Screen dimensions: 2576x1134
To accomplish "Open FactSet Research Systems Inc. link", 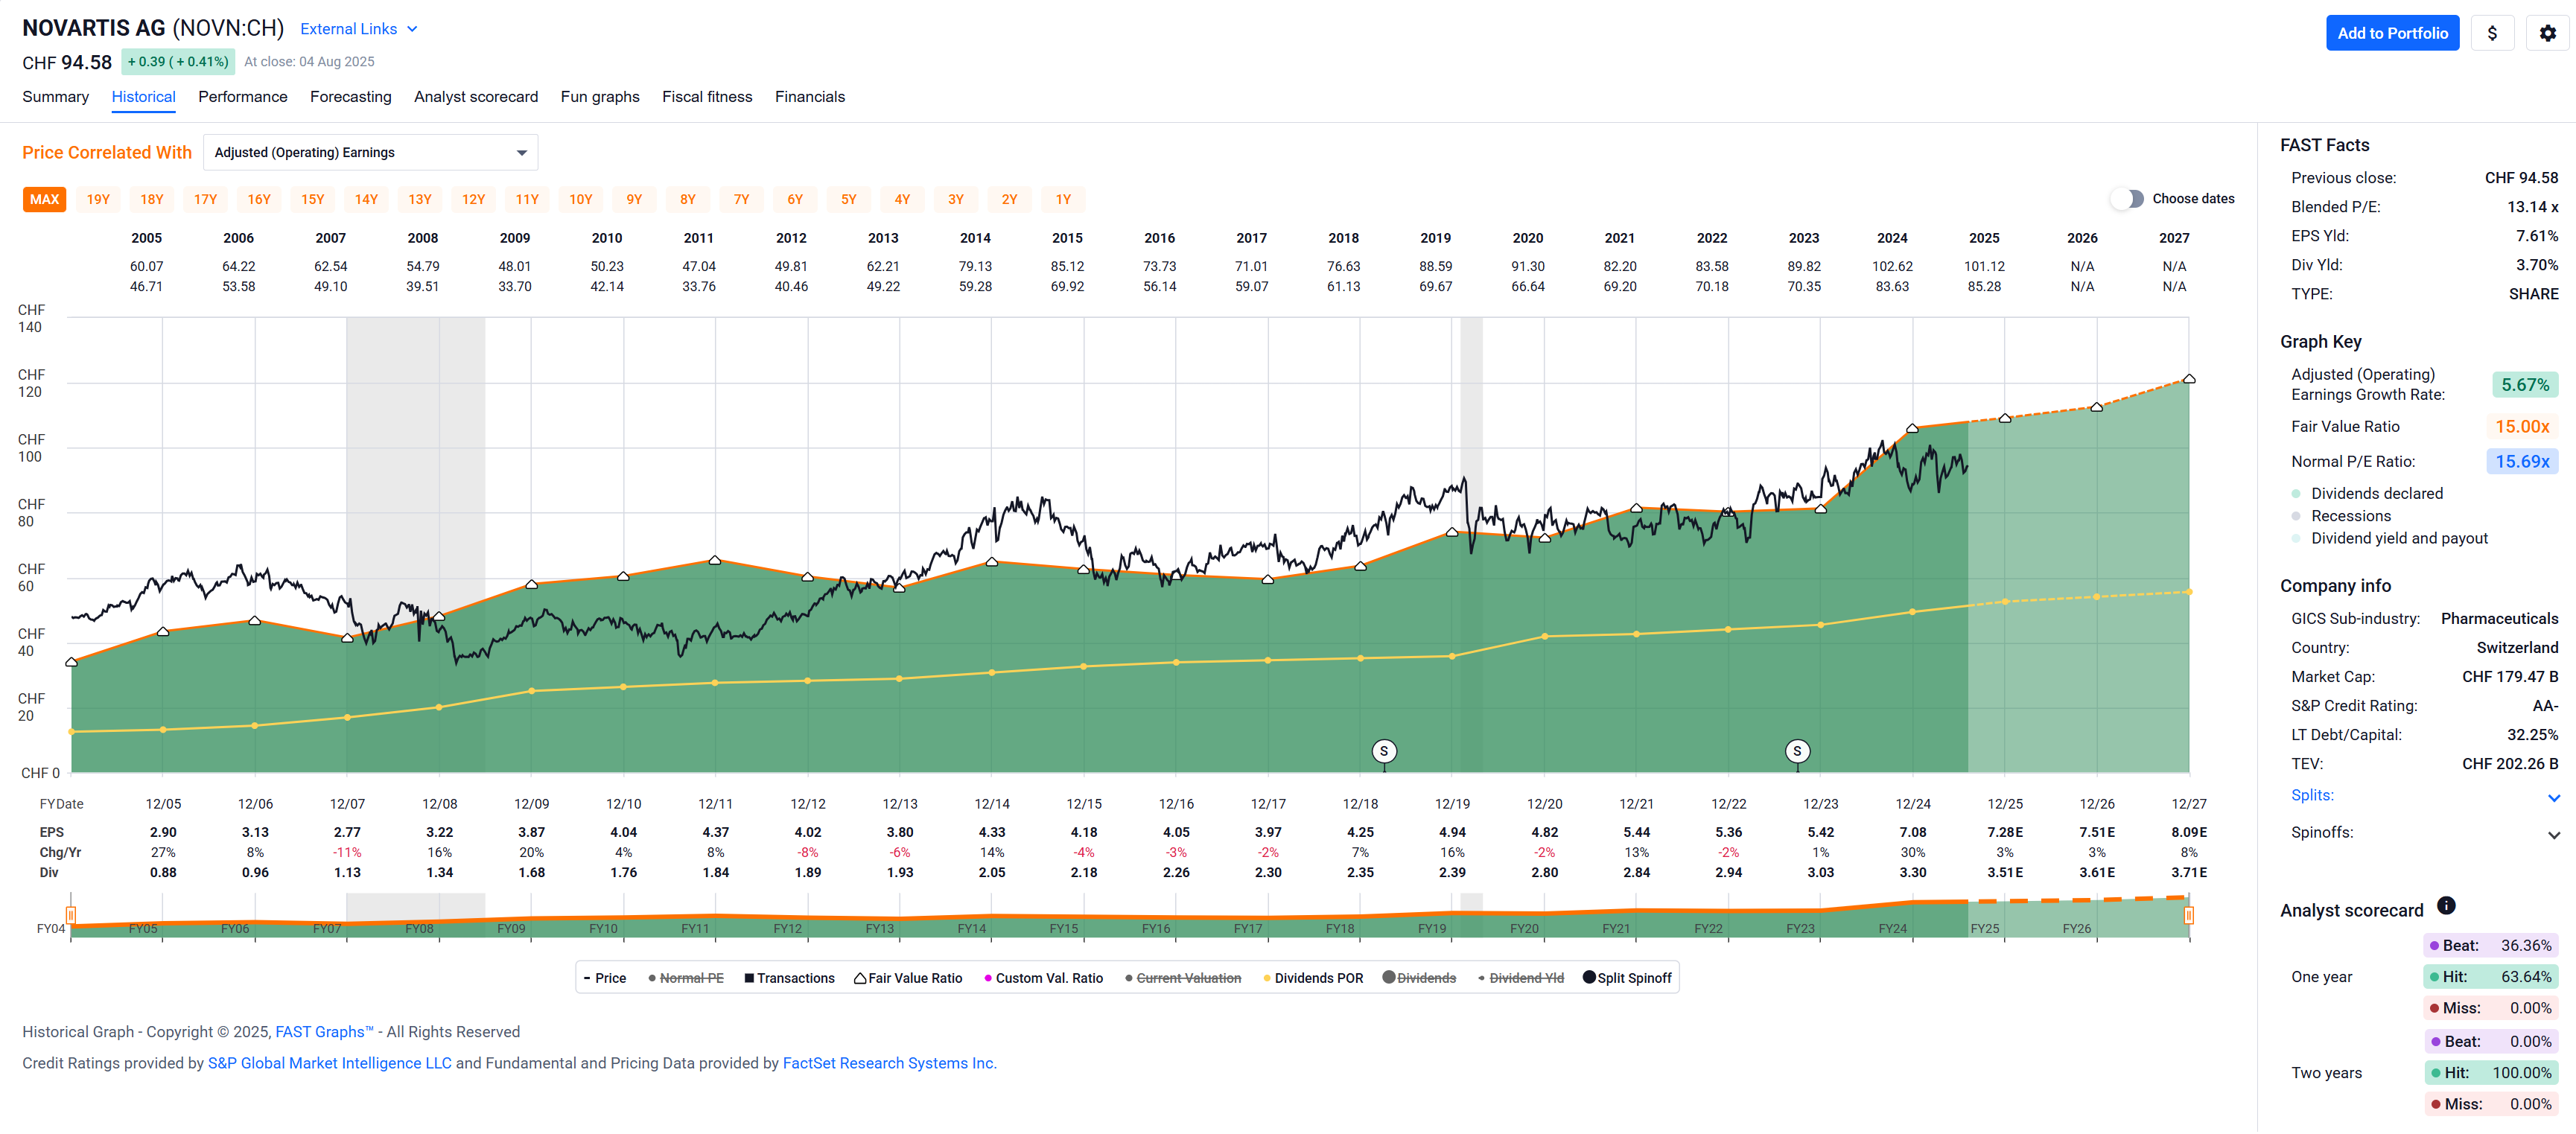I will 889,1063.
